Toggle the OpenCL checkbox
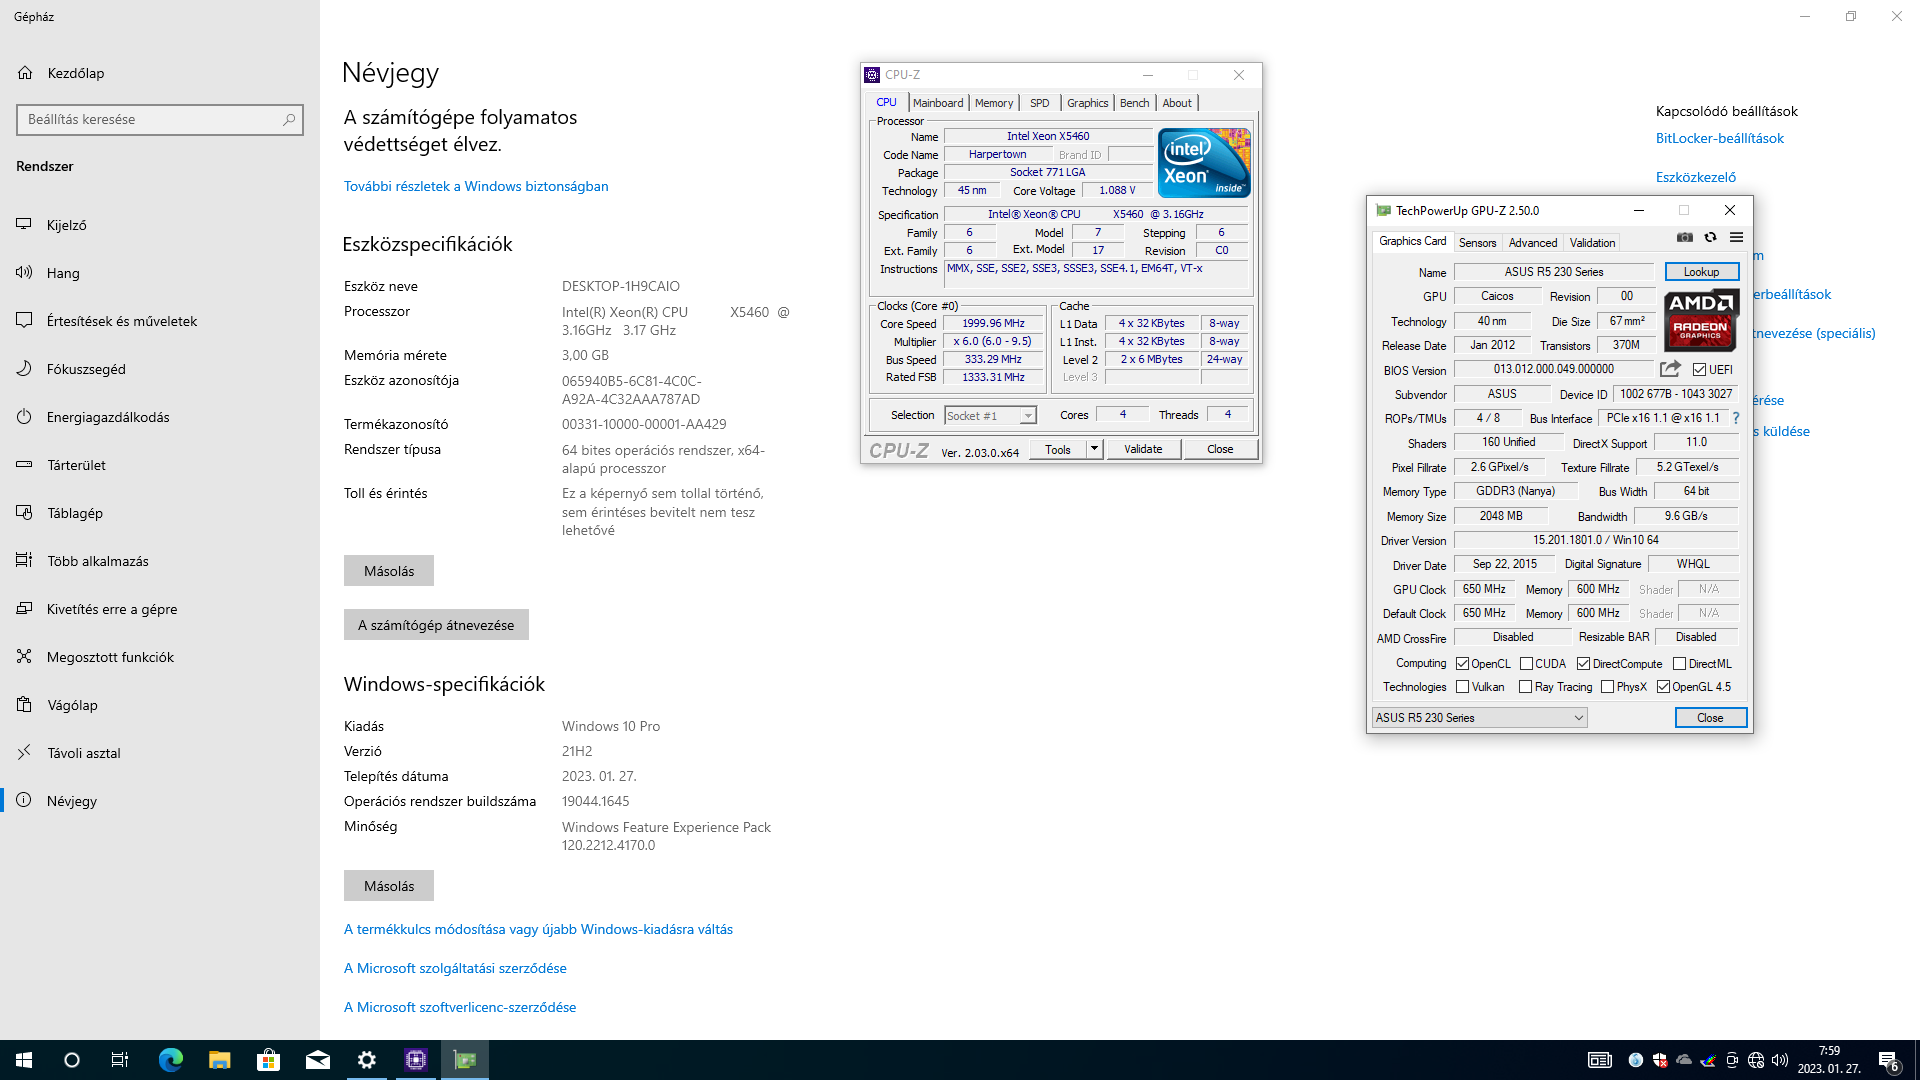 (1463, 664)
